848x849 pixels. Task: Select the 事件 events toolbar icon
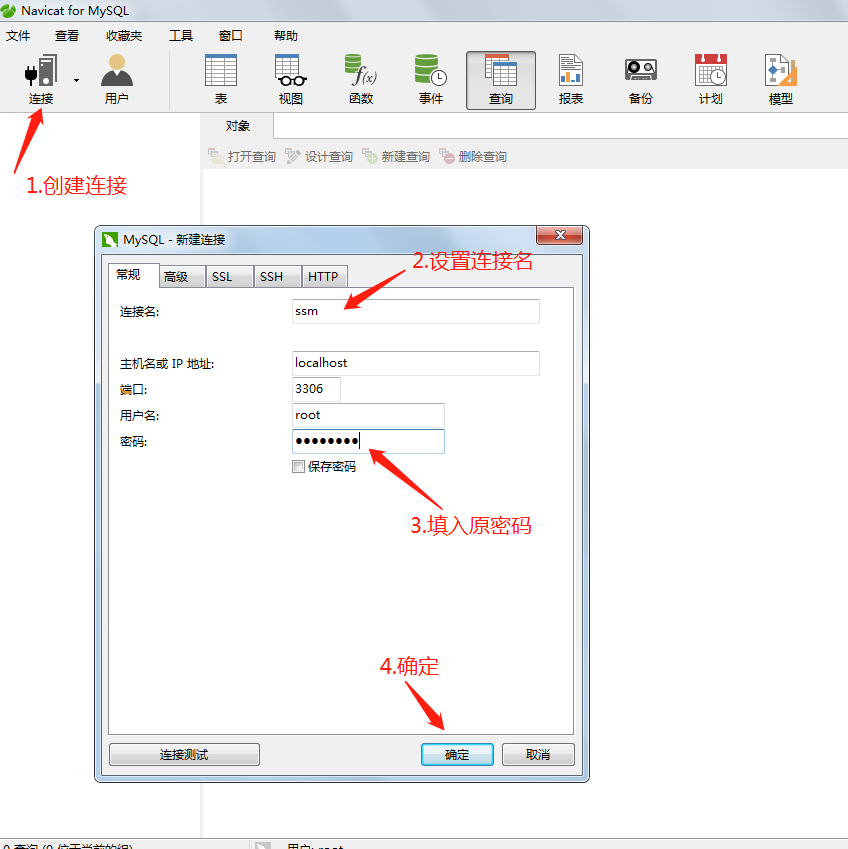pyautogui.click(x=430, y=79)
